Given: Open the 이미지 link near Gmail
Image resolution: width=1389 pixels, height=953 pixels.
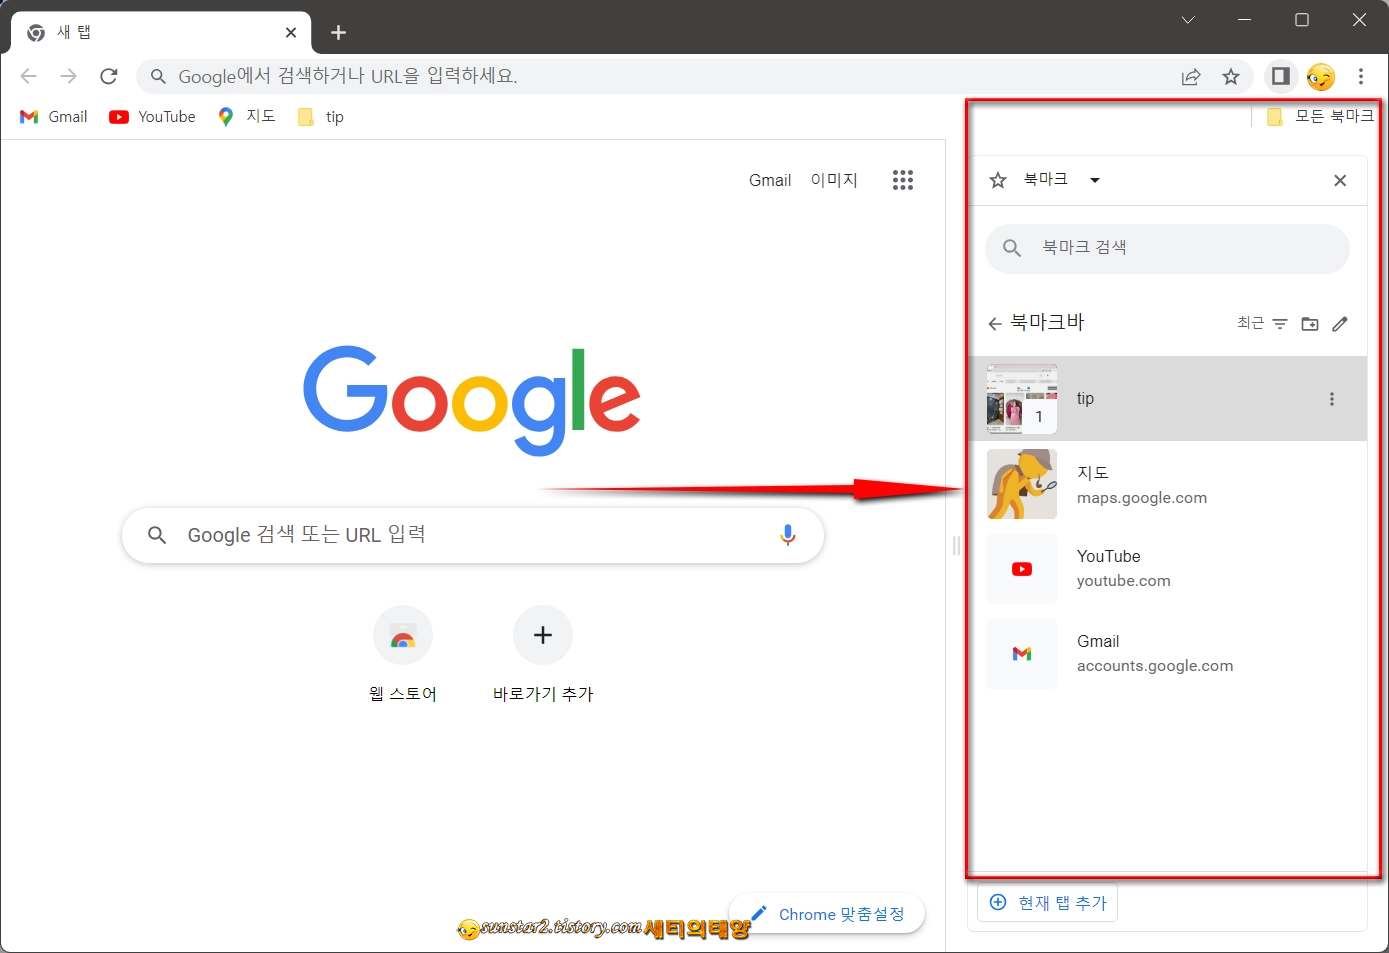Looking at the screenshot, I should pyautogui.click(x=834, y=180).
